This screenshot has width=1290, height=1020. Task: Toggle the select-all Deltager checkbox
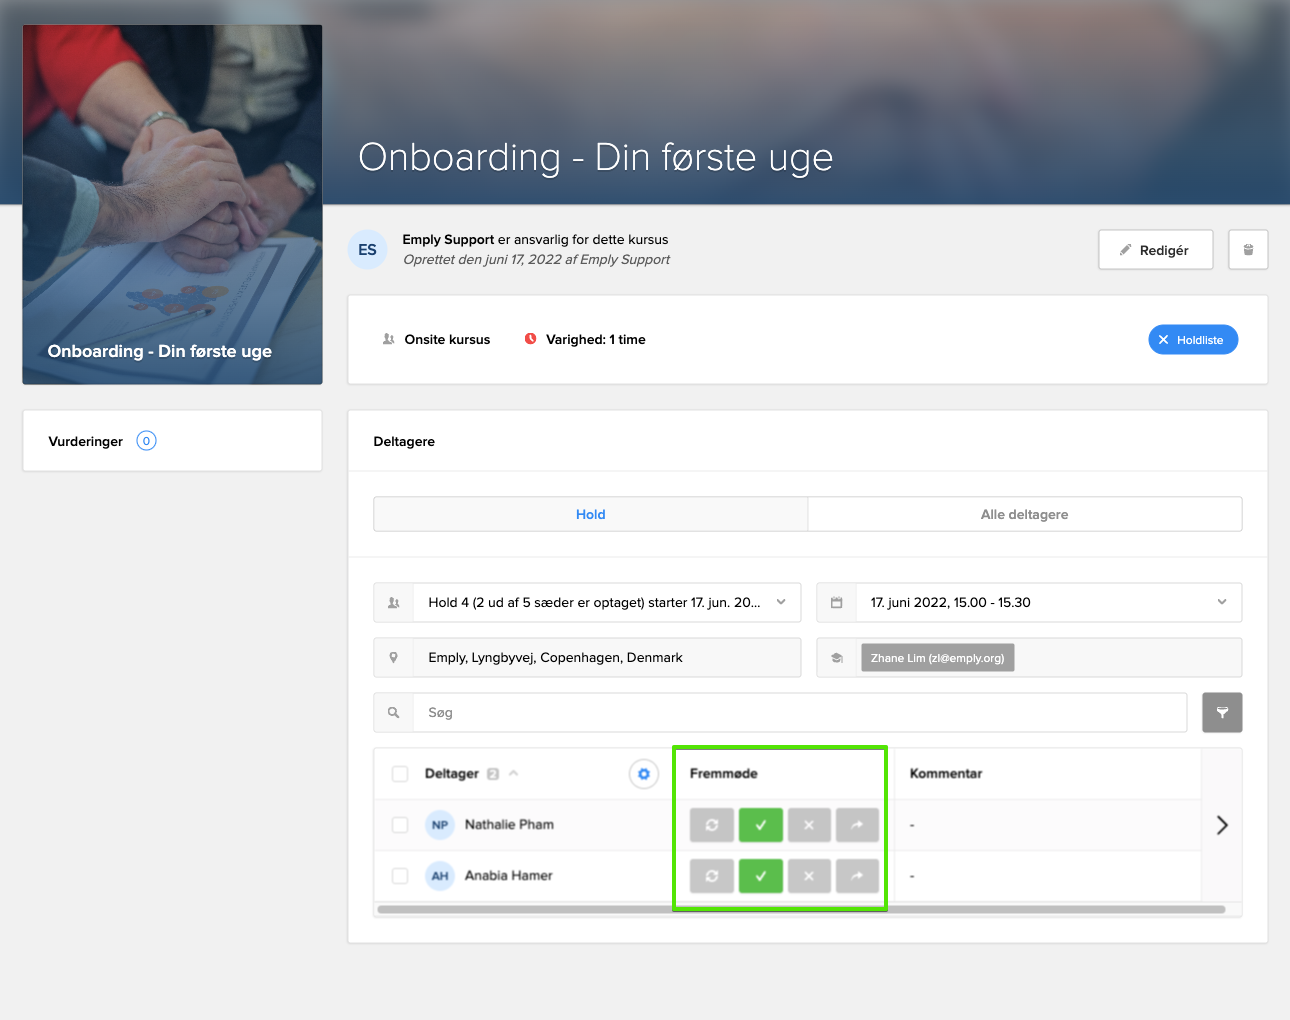pyautogui.click(x=400, y=774)
